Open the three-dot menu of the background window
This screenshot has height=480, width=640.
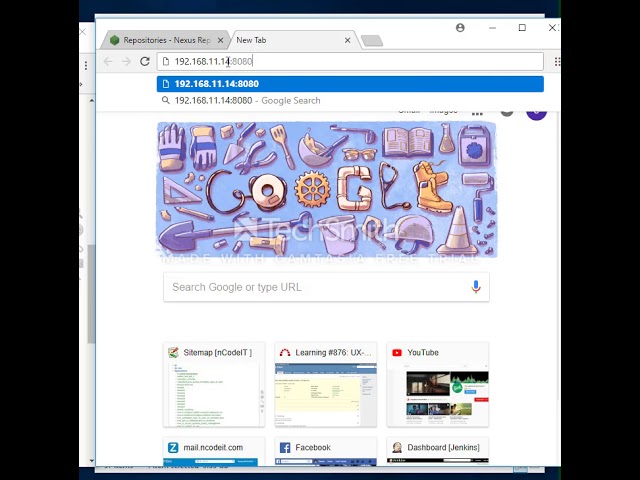[x=86, y=65]
